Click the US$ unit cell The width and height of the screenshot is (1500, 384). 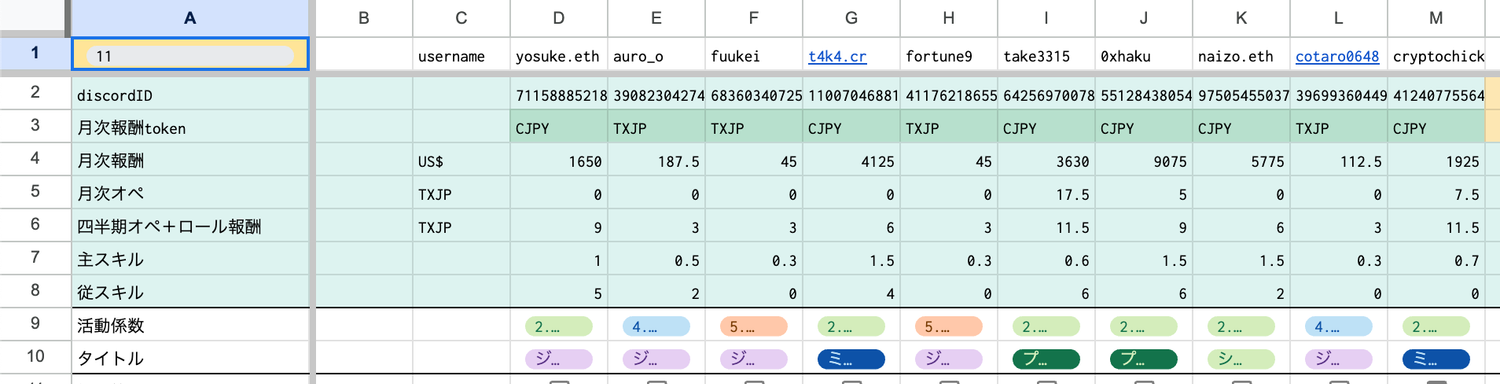coord(461,160)
